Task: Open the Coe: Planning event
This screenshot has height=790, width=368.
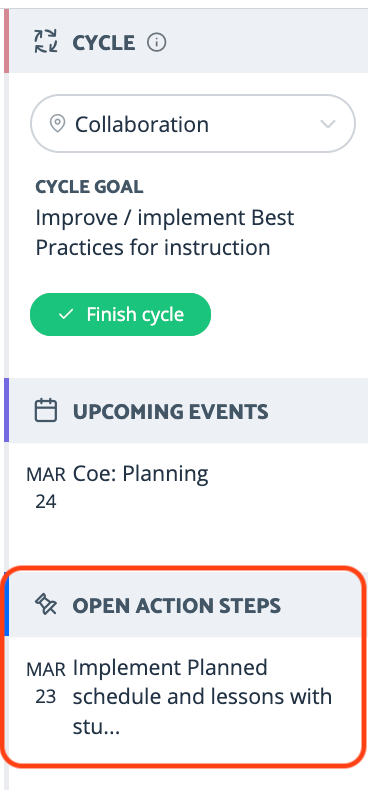Action: click(141, 475)
